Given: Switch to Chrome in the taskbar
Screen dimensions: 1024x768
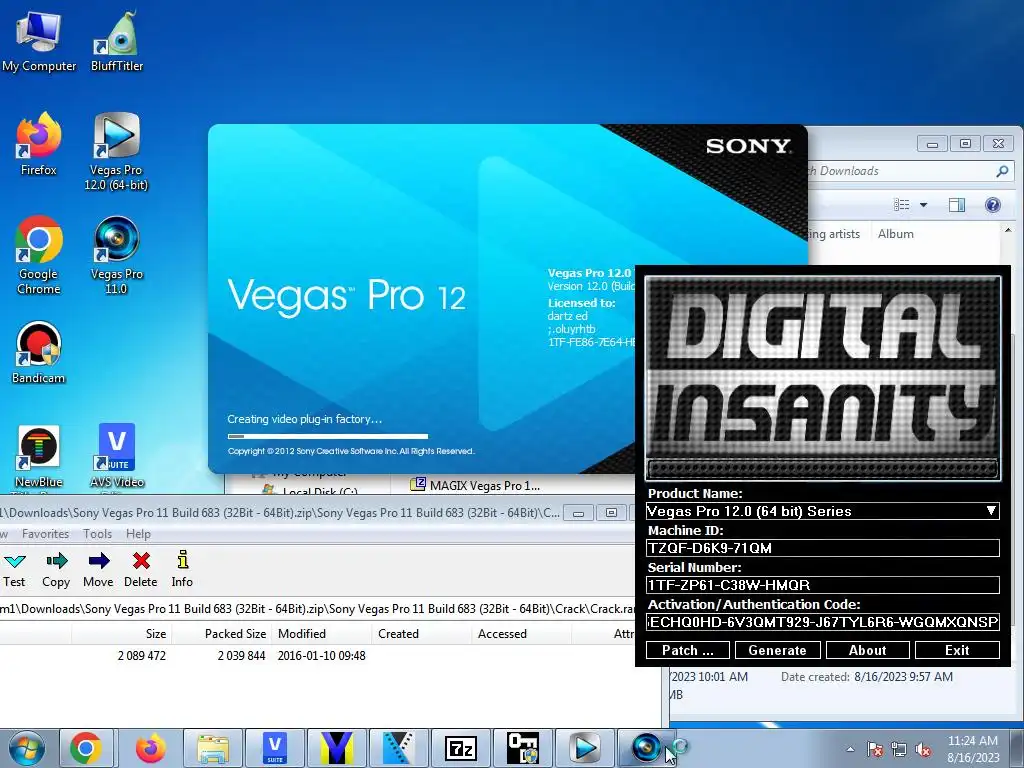Looking at the screenshot, I should [86, 748].
